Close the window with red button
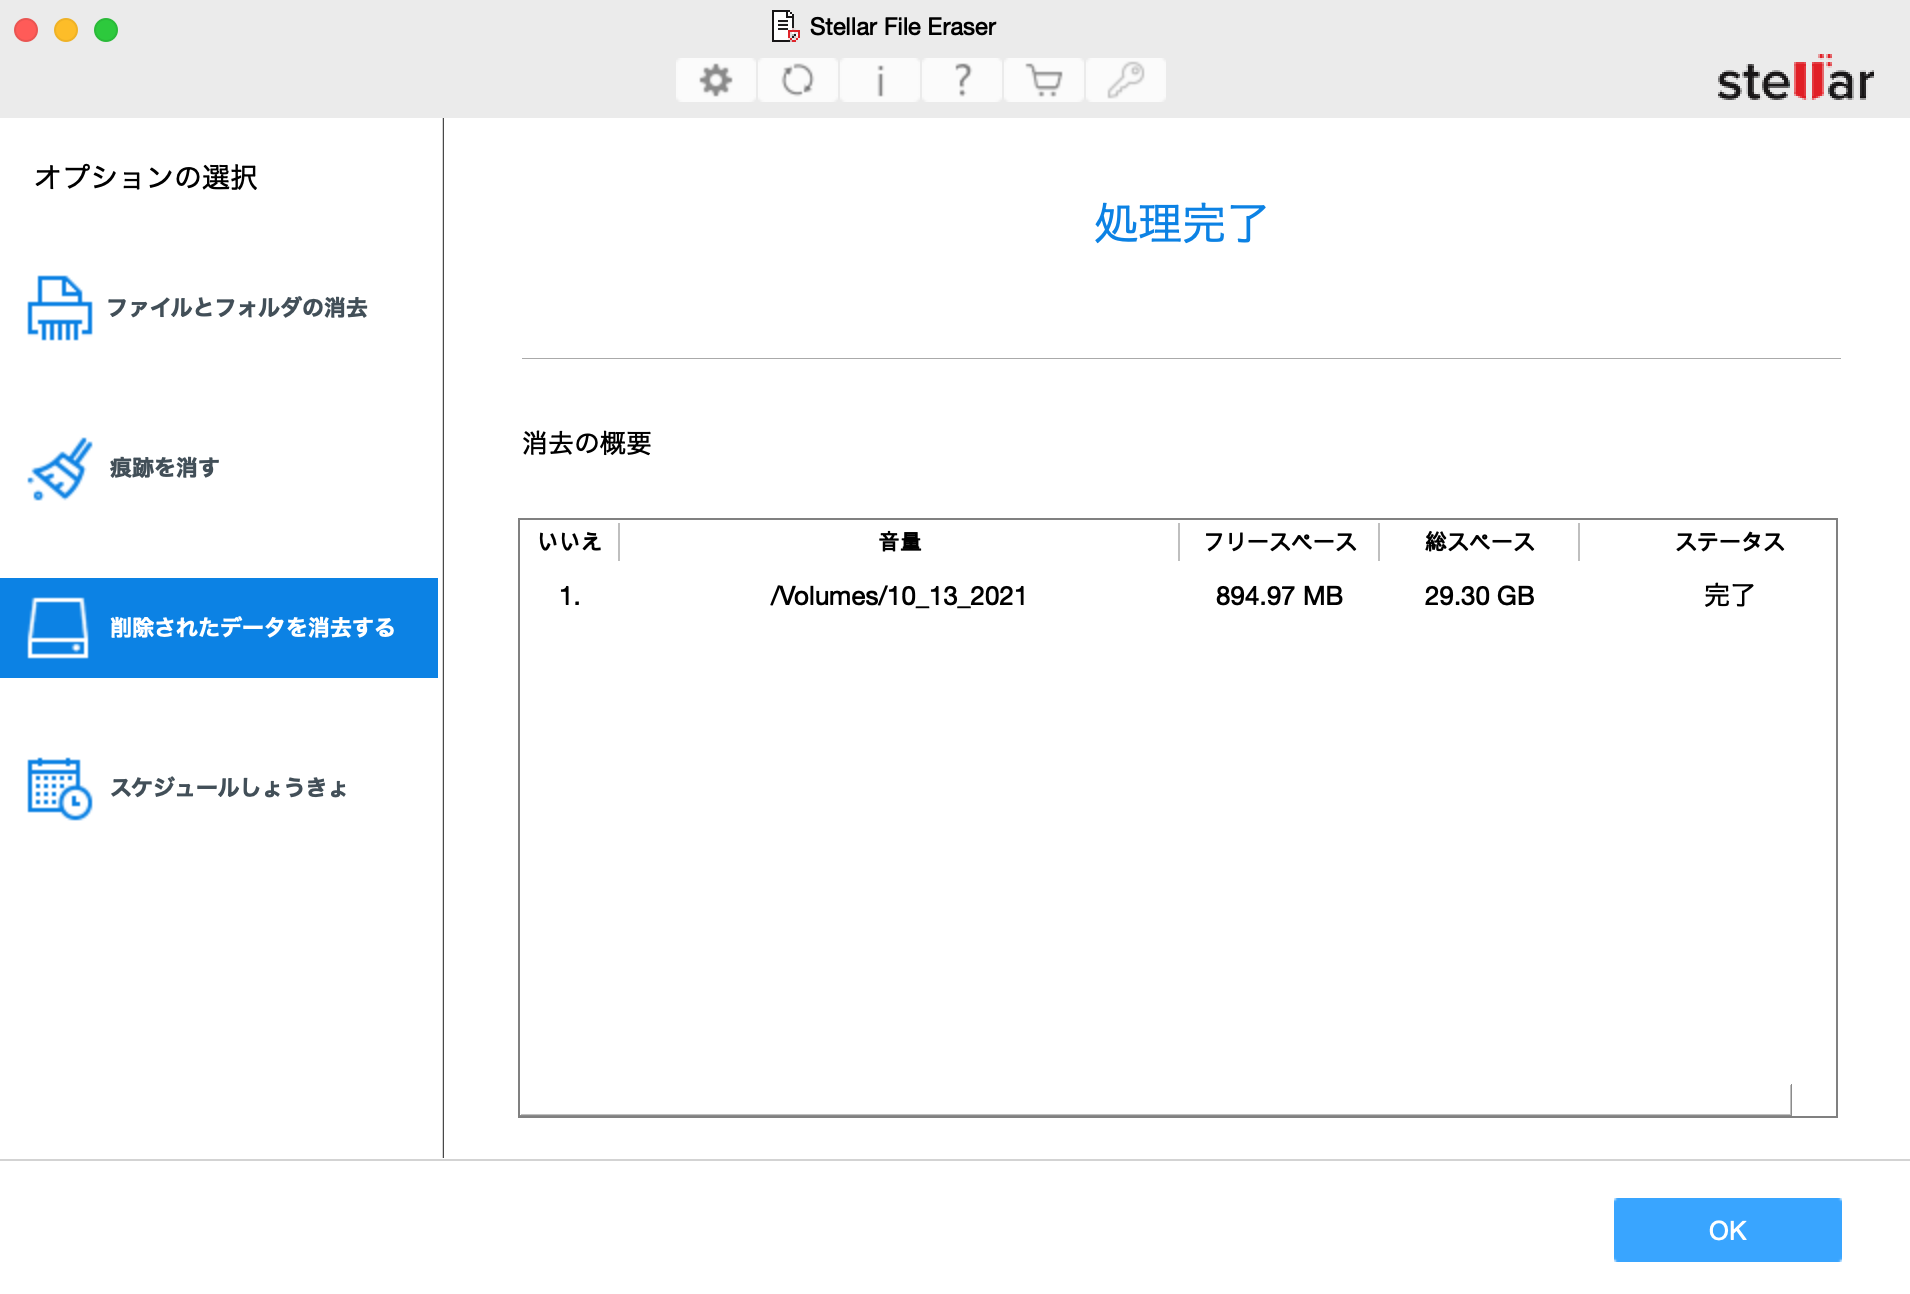Image resolution: width=1910 pixels, height=1294 pixels. click(26, 30)
